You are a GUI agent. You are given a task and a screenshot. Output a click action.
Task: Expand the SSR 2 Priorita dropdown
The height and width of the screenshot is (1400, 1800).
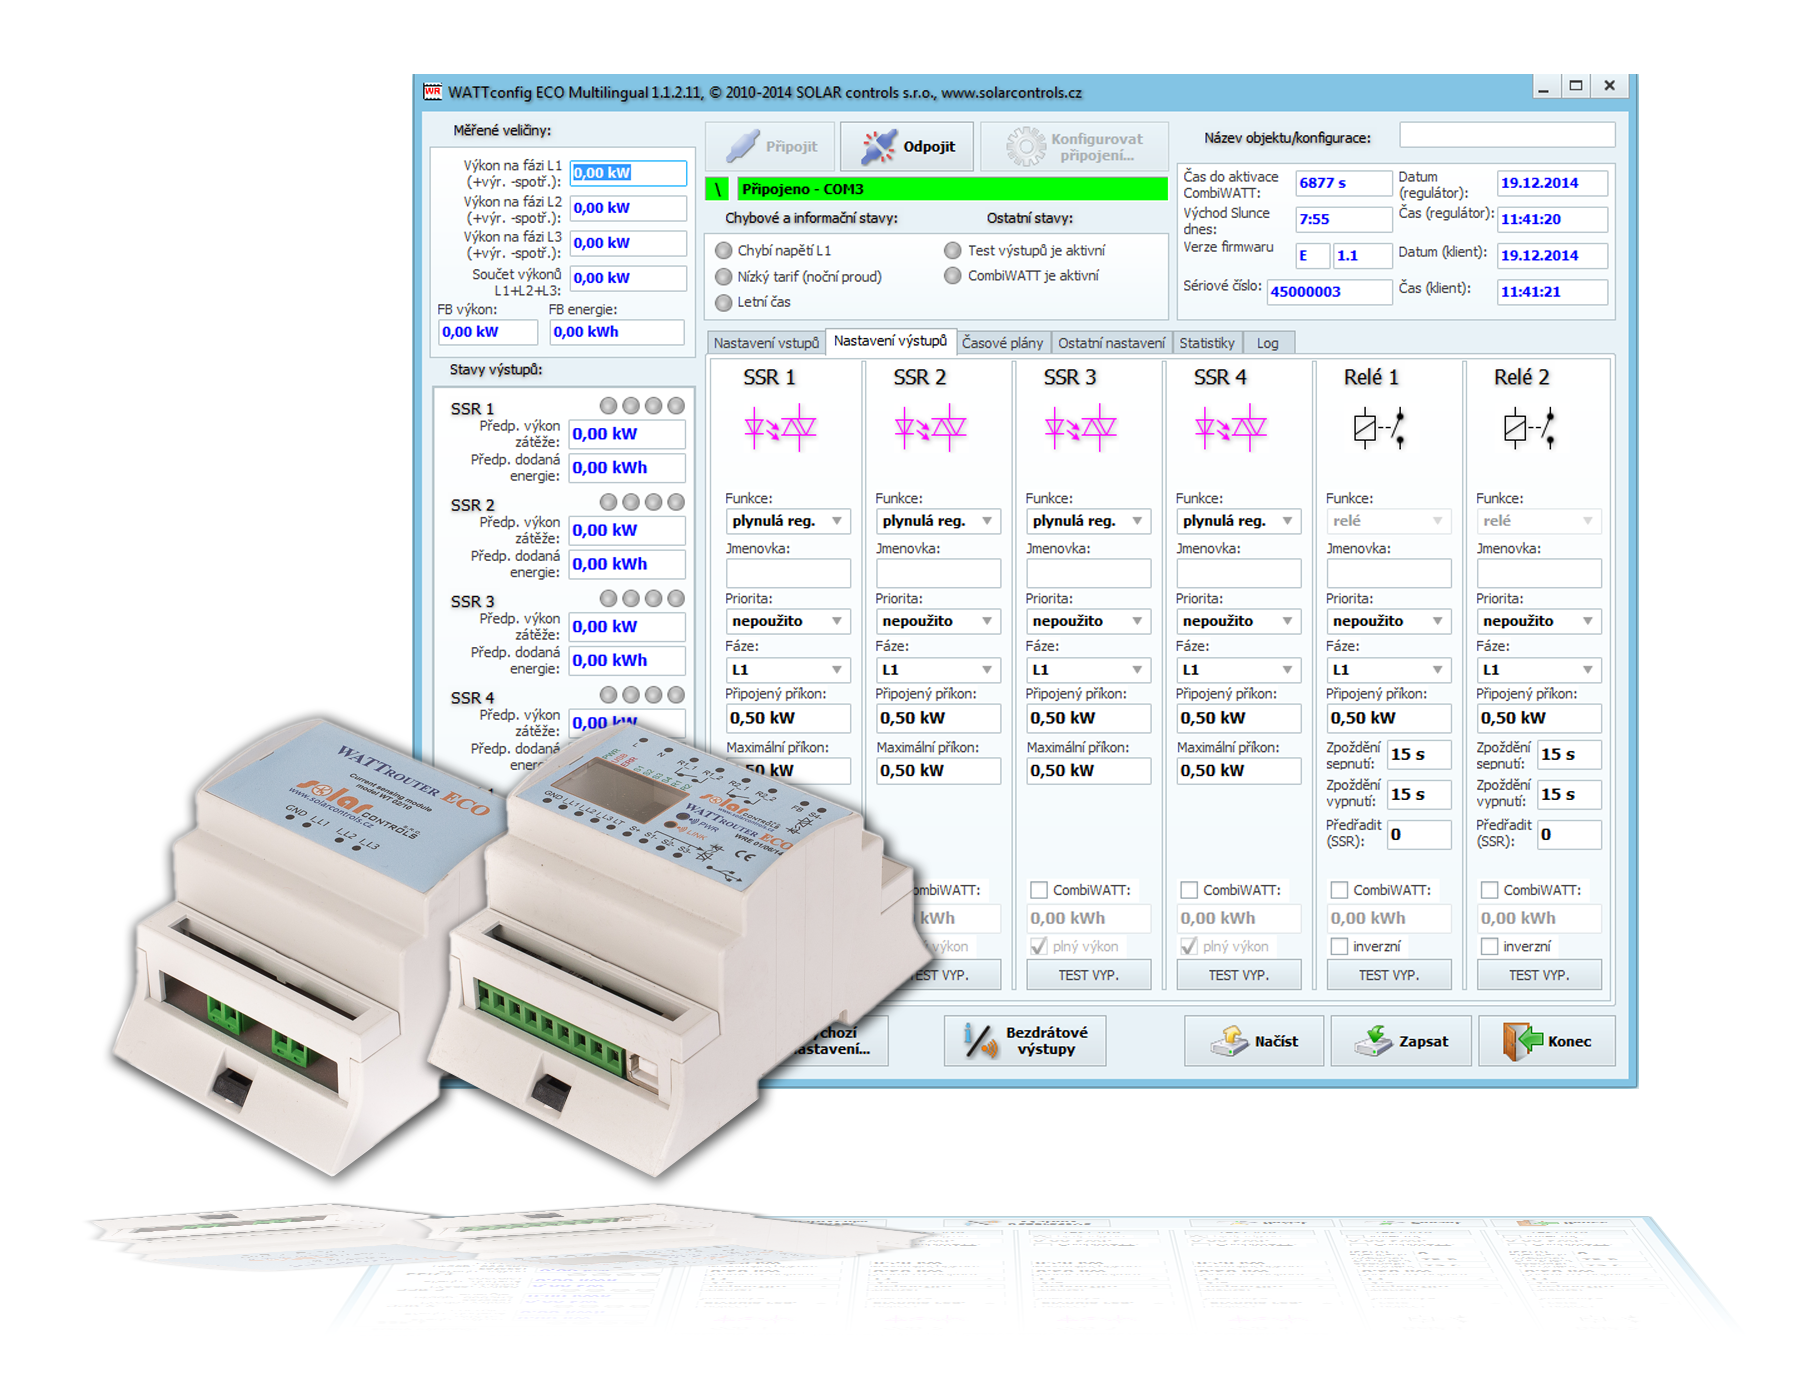coord(937,621)
